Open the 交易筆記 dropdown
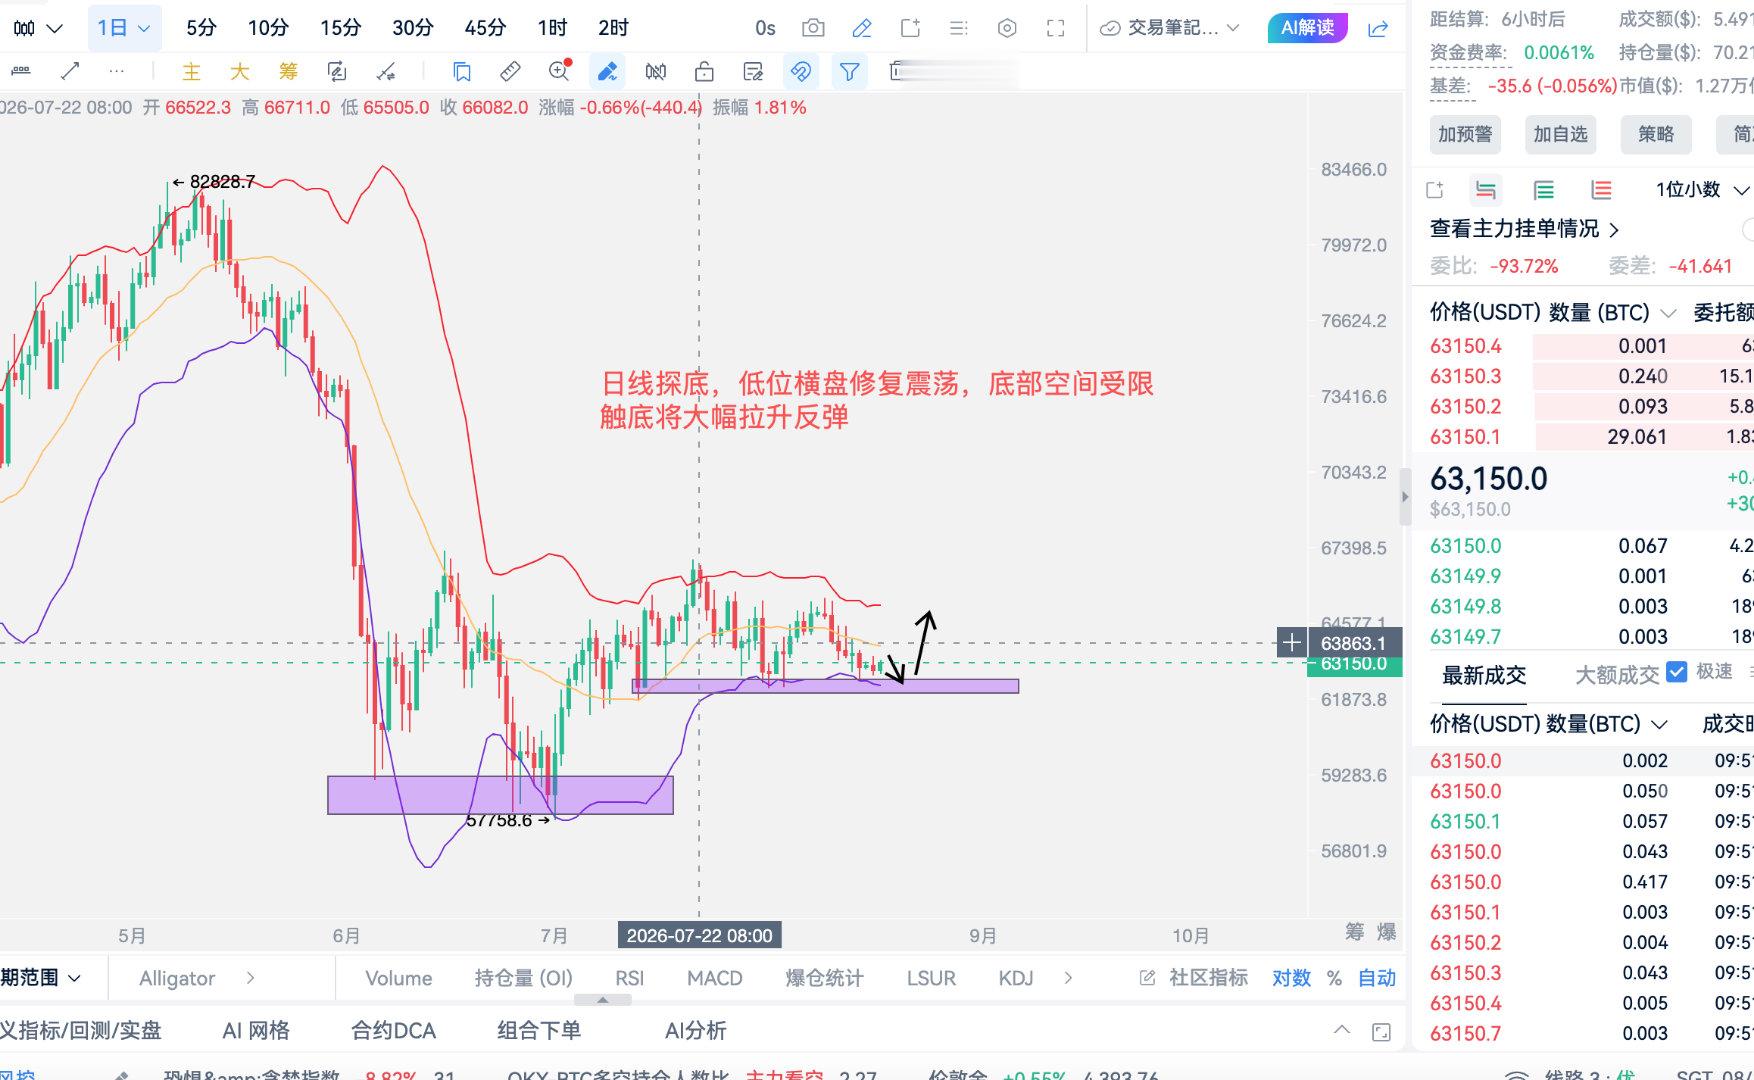 click(x=1170, y=28)
